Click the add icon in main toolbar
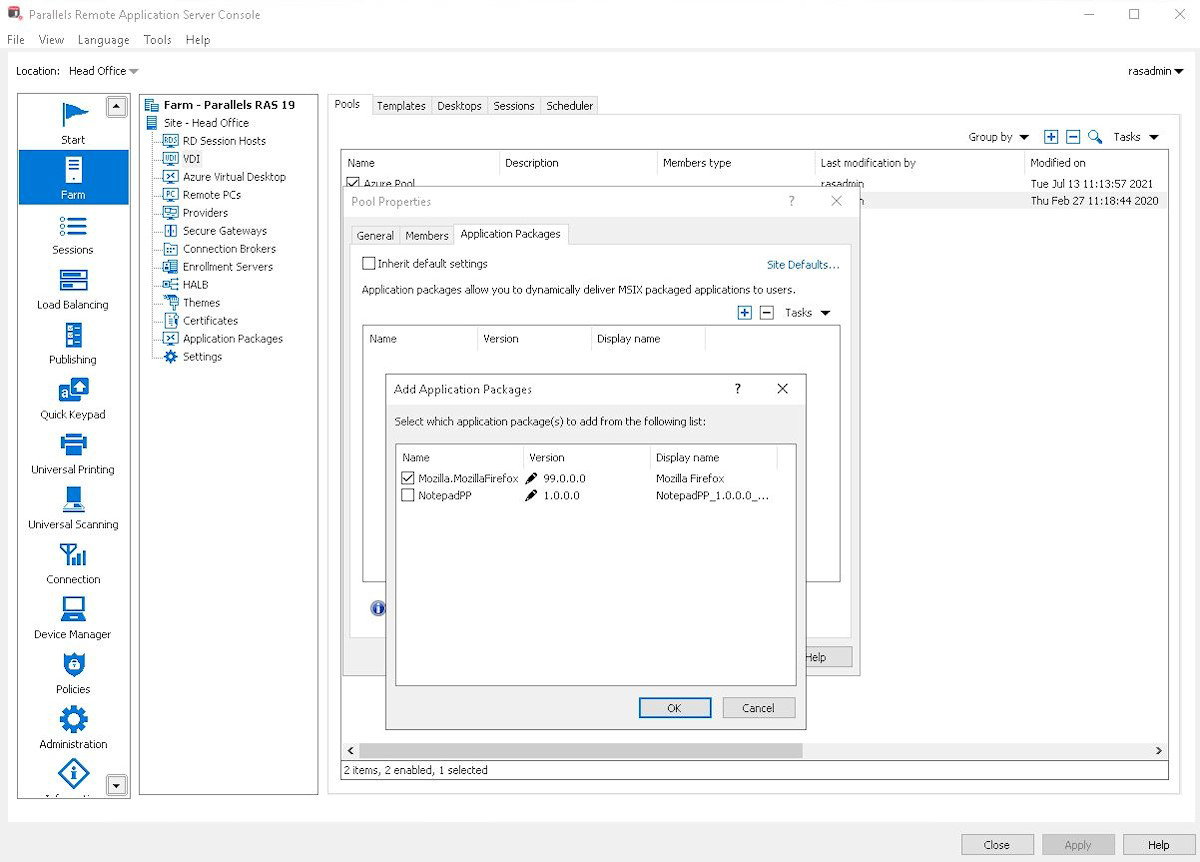The width and height of the screenshot is (1200, 862). [x=1051, y=137]
